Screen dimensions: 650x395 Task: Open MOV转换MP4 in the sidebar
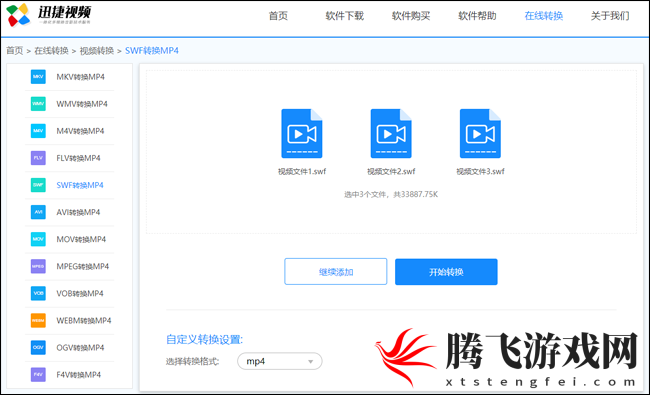pos(81,239)
